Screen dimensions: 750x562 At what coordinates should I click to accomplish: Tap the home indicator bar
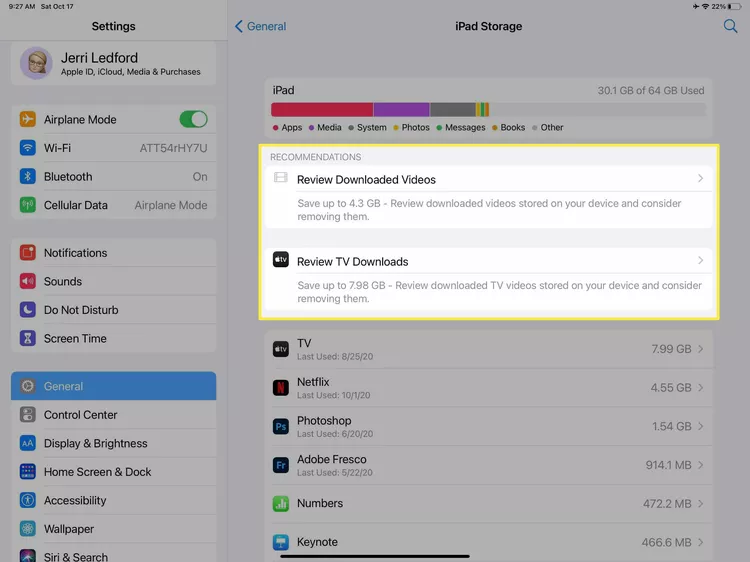(375, 556)
